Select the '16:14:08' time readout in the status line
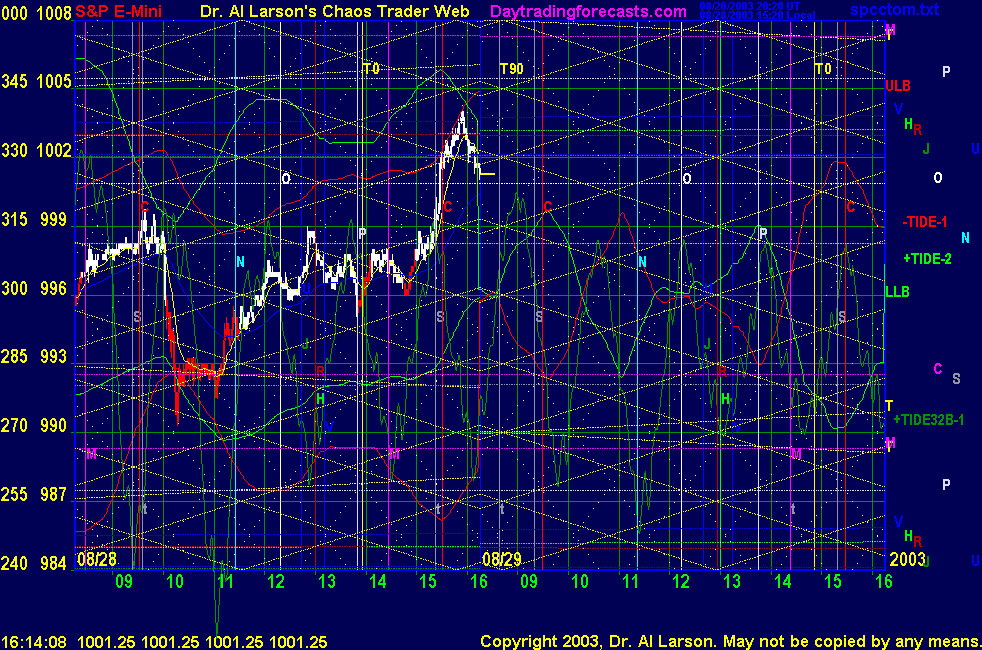982x650 pixels. [x=34, y=642]
